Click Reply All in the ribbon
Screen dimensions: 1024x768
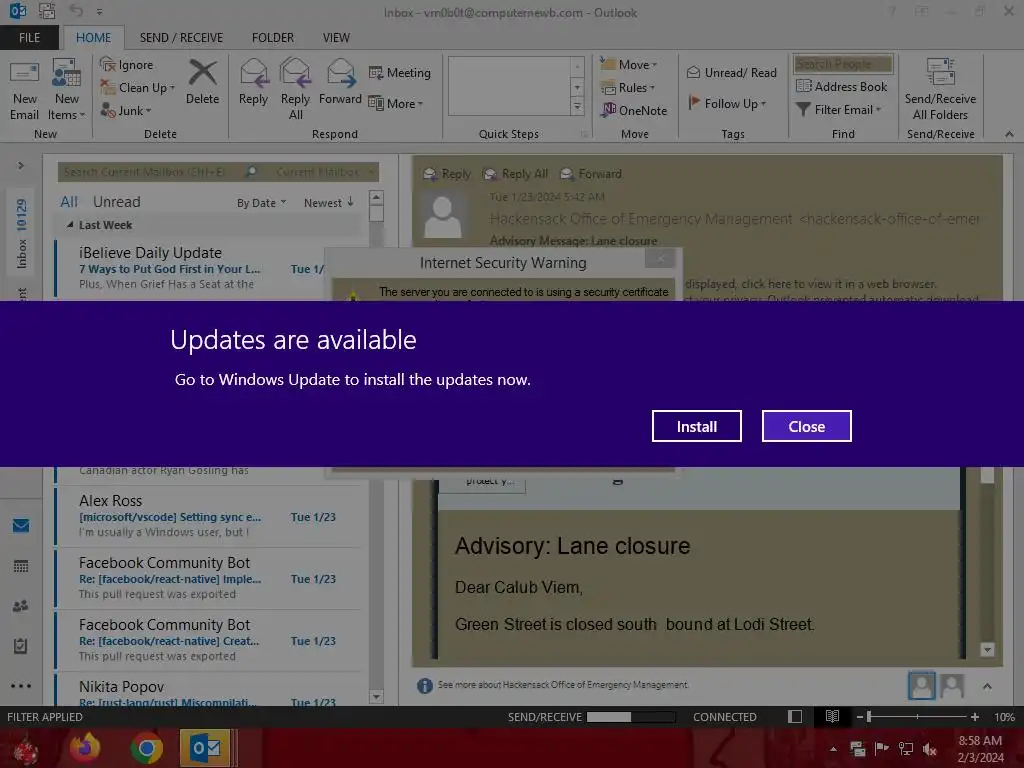(x=295, y=89)
